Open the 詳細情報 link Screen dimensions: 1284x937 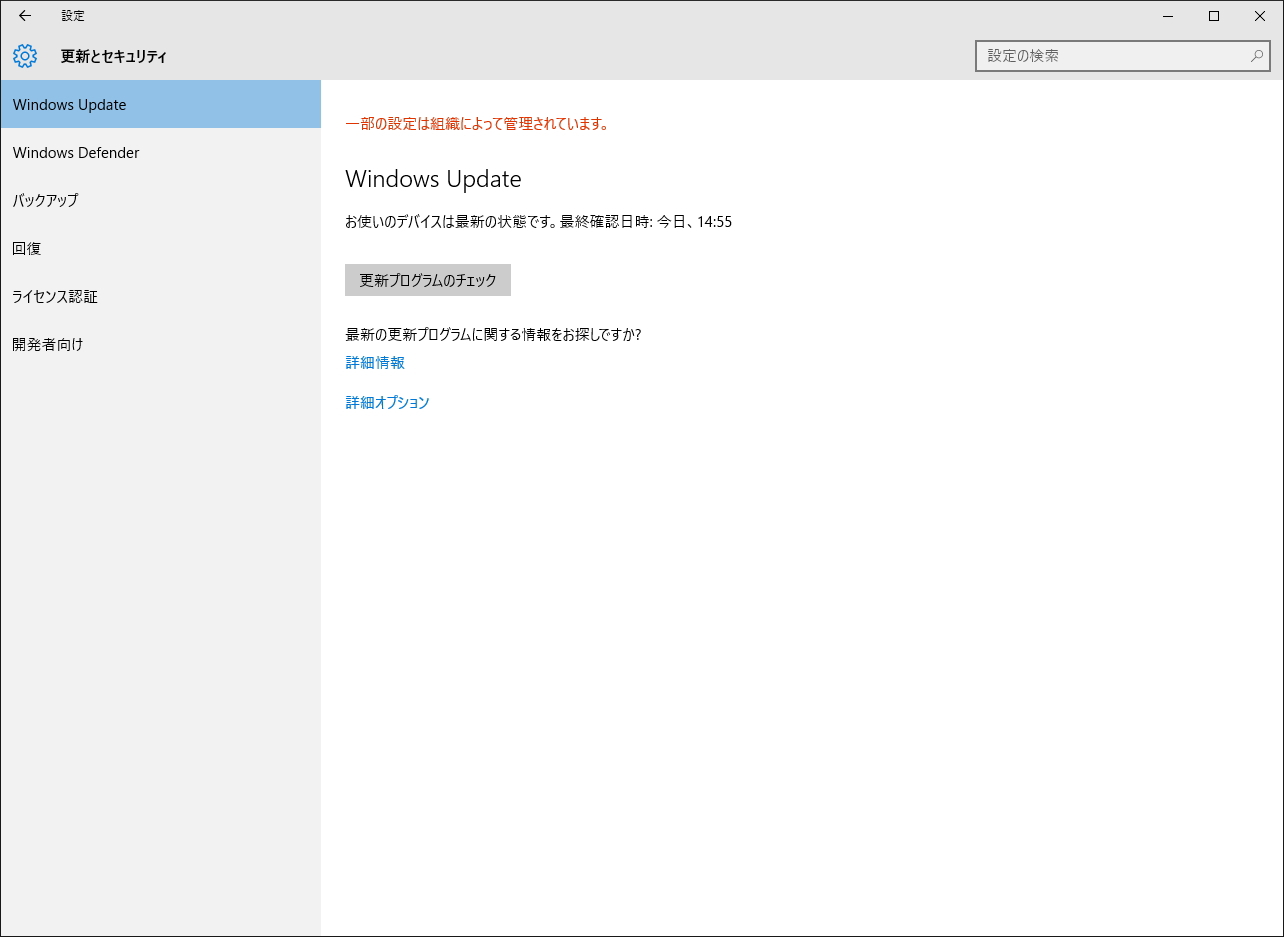[x=375, y=363]
